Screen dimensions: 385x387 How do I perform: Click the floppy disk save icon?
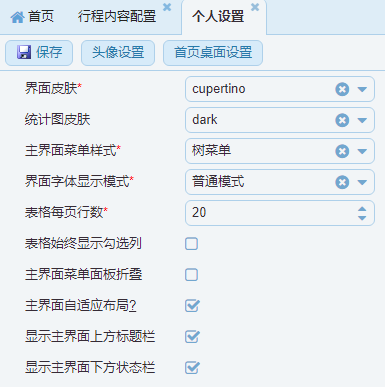pos(24,52)
